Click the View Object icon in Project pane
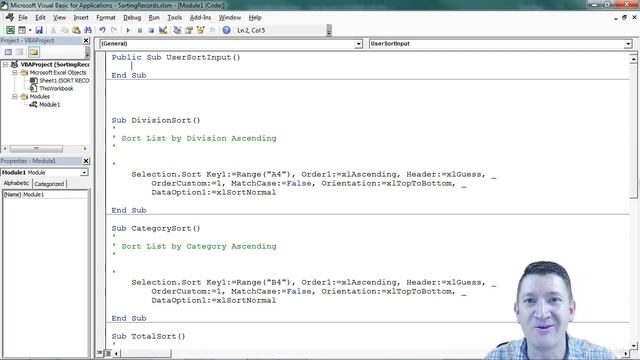The width and height of the screenshot is (640, 360). pyautogui.click(x=20, y=52)
